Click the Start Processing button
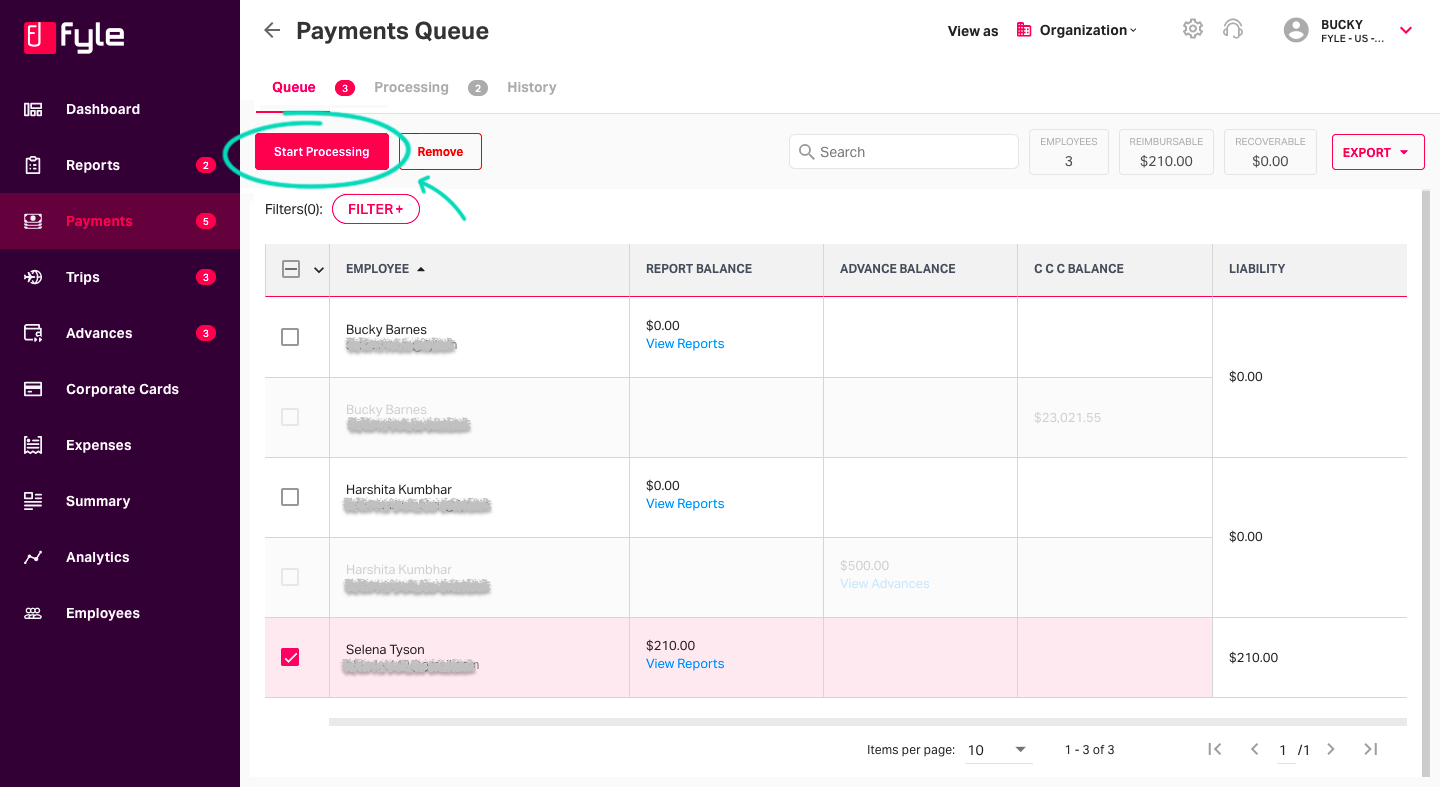 [x=322, y=151]
